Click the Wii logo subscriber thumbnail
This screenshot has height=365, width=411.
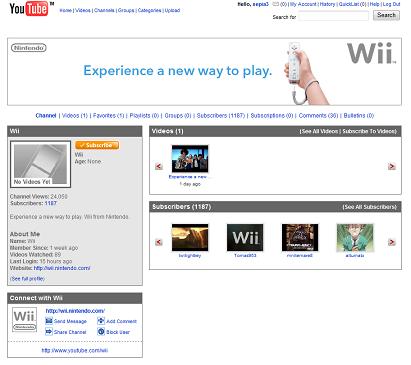point(245,237)
